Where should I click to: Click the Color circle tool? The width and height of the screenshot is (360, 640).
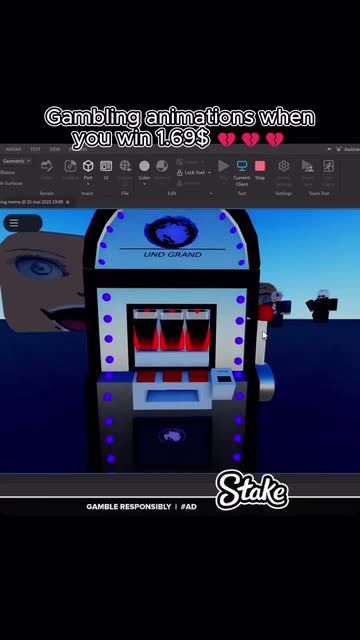[x=144, y=166]
